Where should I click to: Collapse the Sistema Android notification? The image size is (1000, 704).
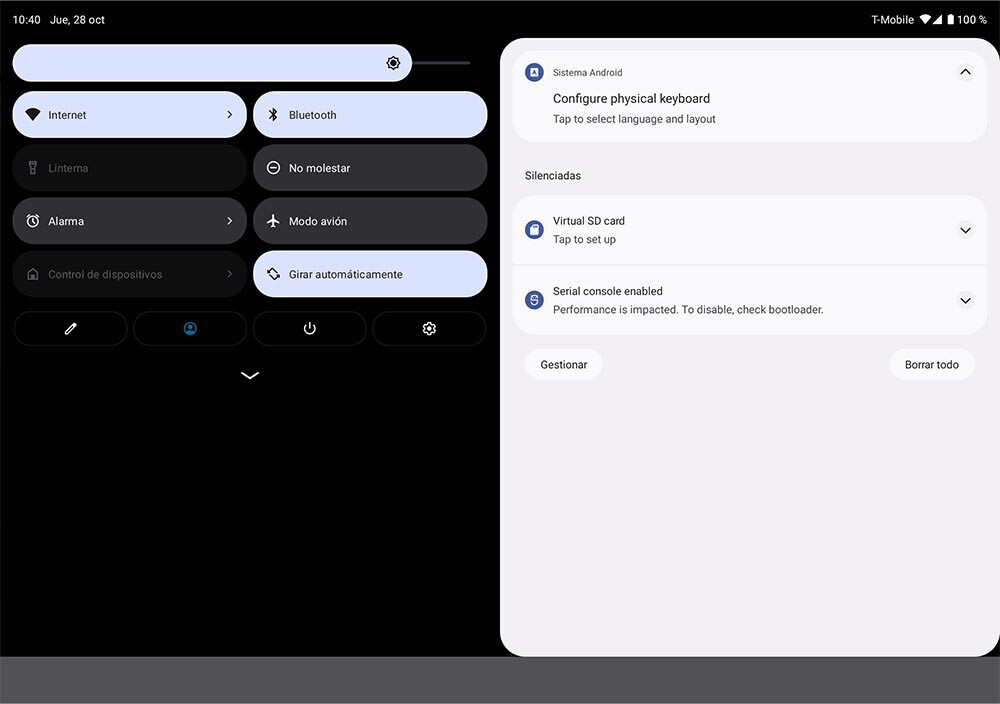(x=966, y=72)
